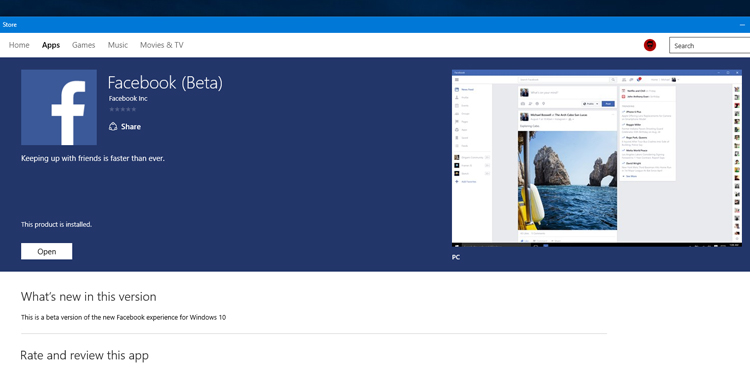
Task: Click the Facebook app logo tile
Action: pos(59,107)
